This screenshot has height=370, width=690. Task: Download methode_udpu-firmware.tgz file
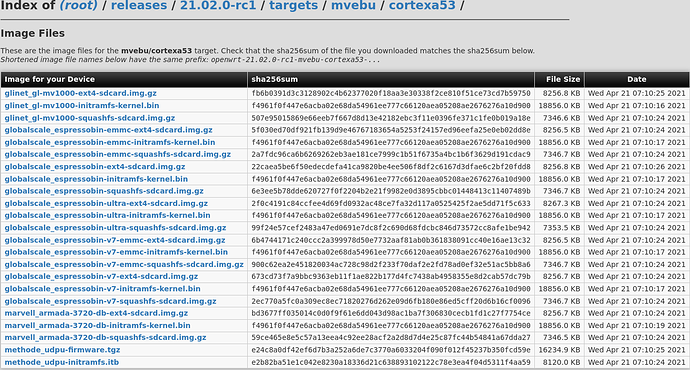tap(62, 350)
